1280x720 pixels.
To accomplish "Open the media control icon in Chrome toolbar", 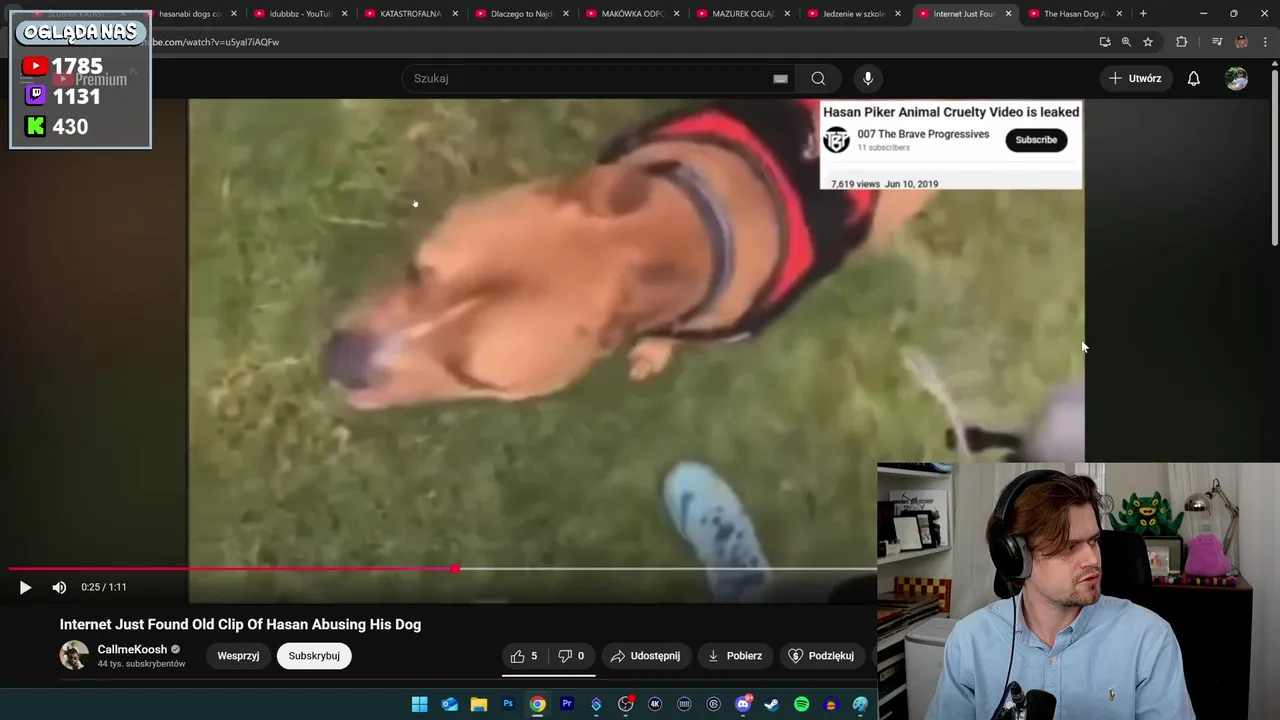I will pos(1217,42).
